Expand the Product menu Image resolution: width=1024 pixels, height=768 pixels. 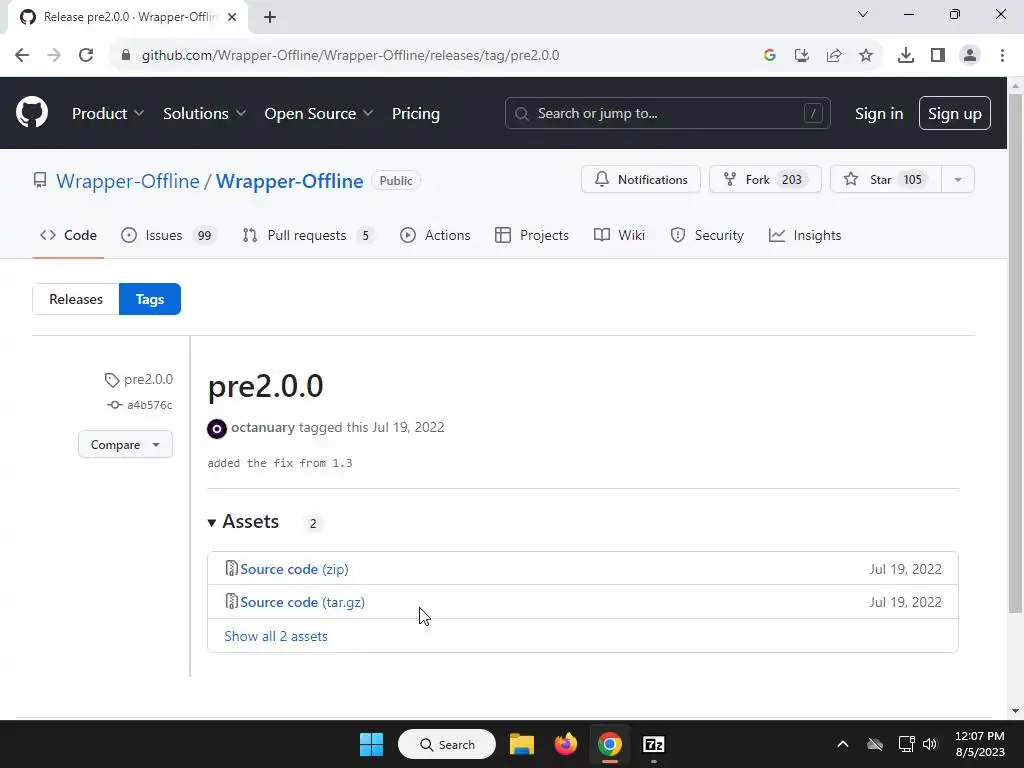108,114
